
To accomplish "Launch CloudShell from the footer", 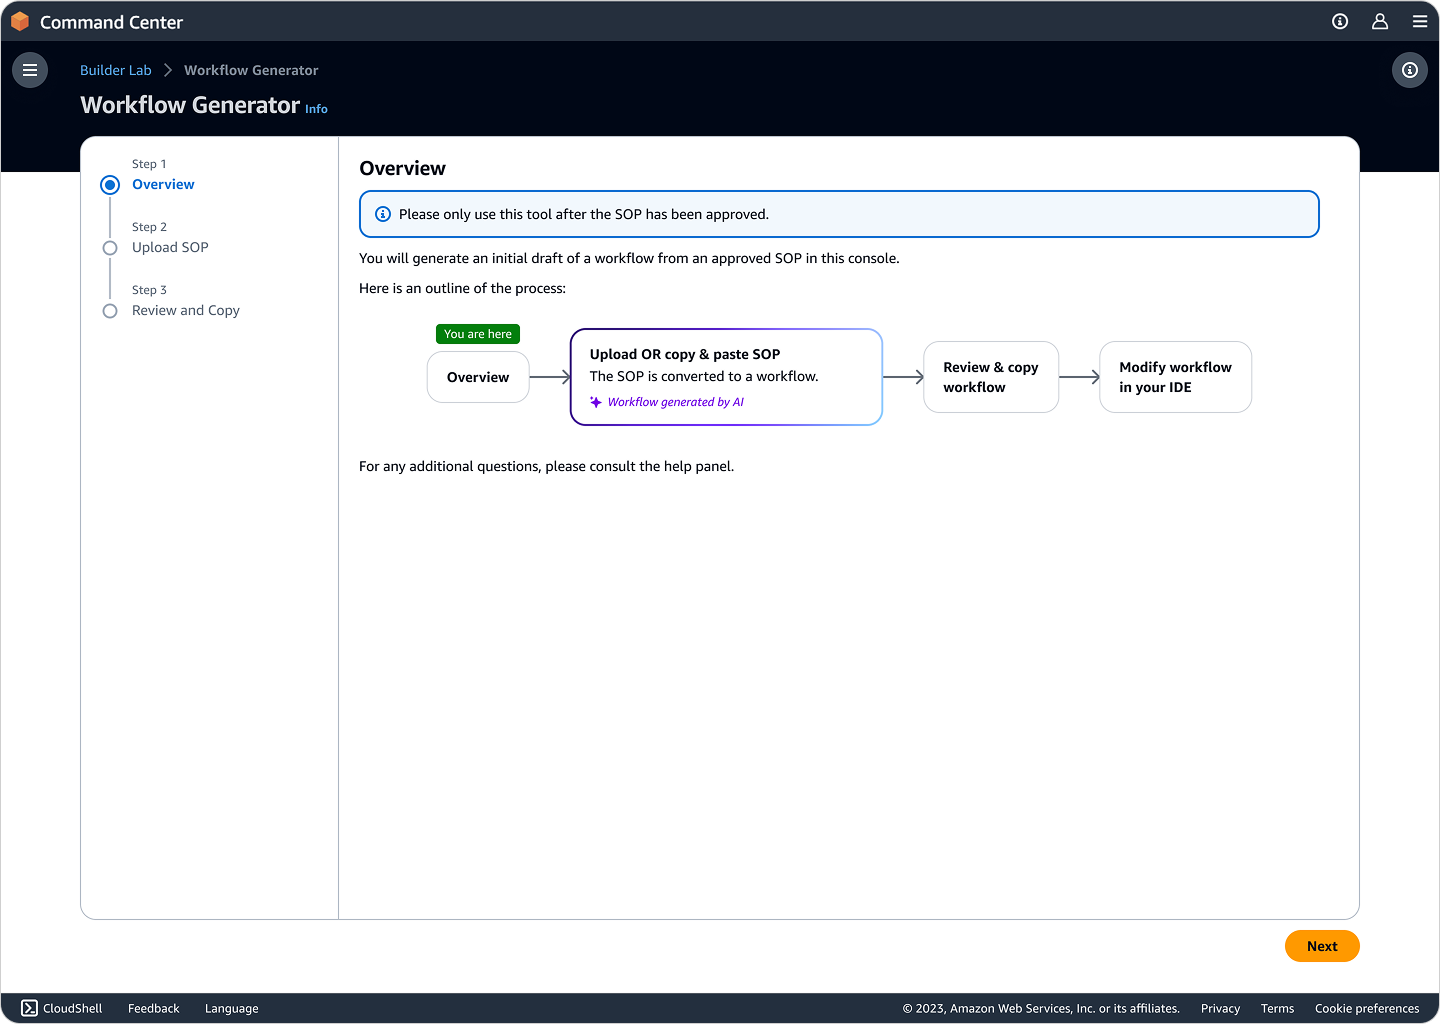I will coord(62,1008).
